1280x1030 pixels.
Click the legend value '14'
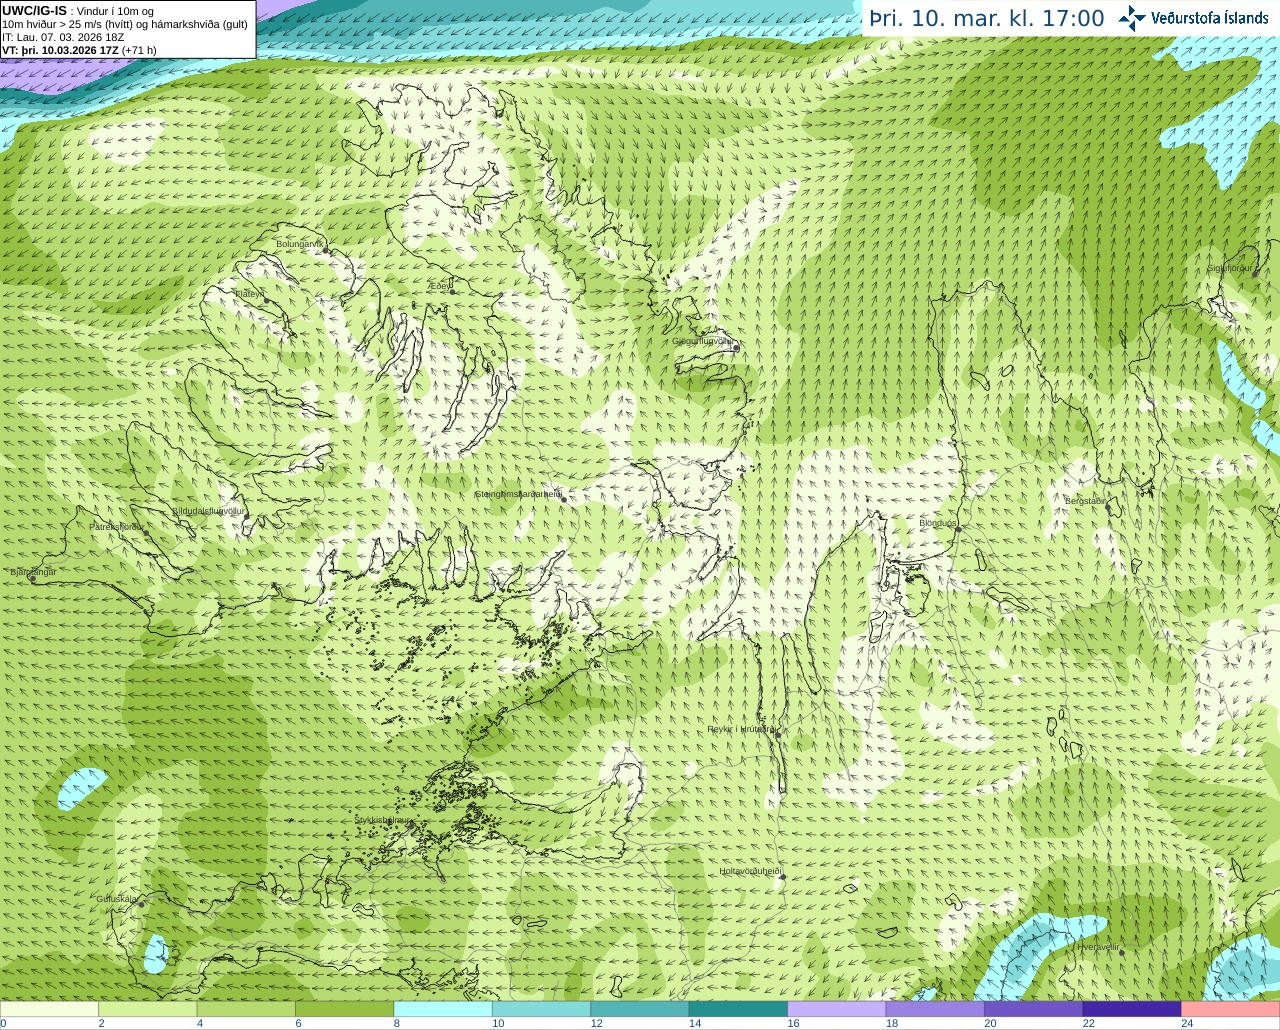[x=695, y=1023]
